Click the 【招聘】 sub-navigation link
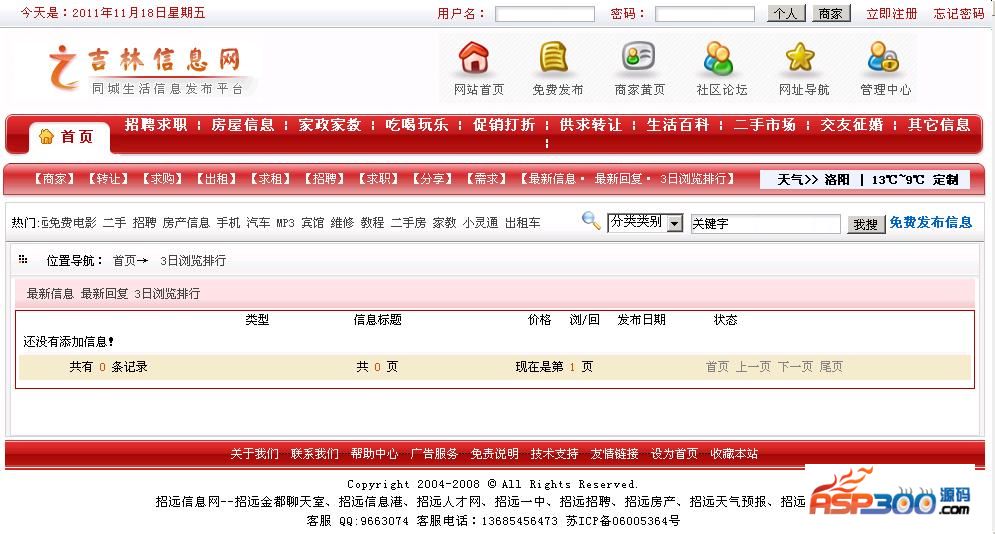 coord(324,179)
